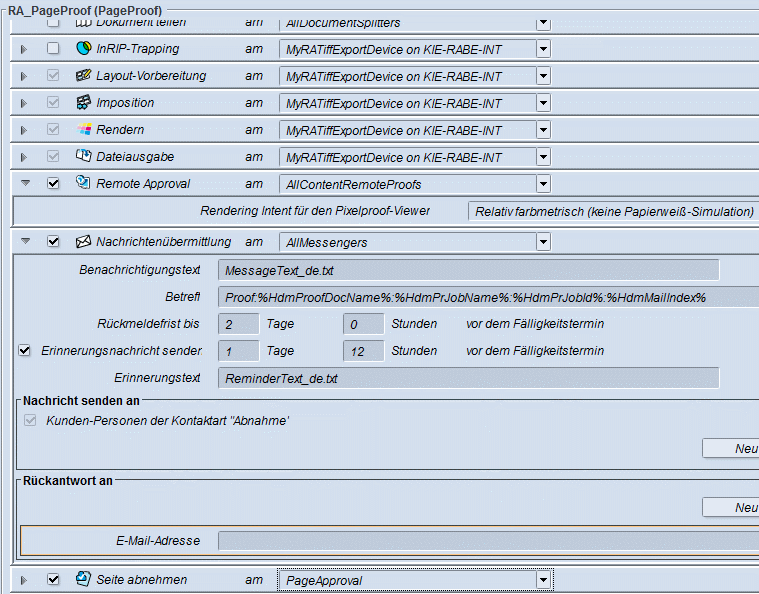The image size is (759, 594).
Task: Open the AllContentRemoteProofs dropdown
Action: click(543, 184)
